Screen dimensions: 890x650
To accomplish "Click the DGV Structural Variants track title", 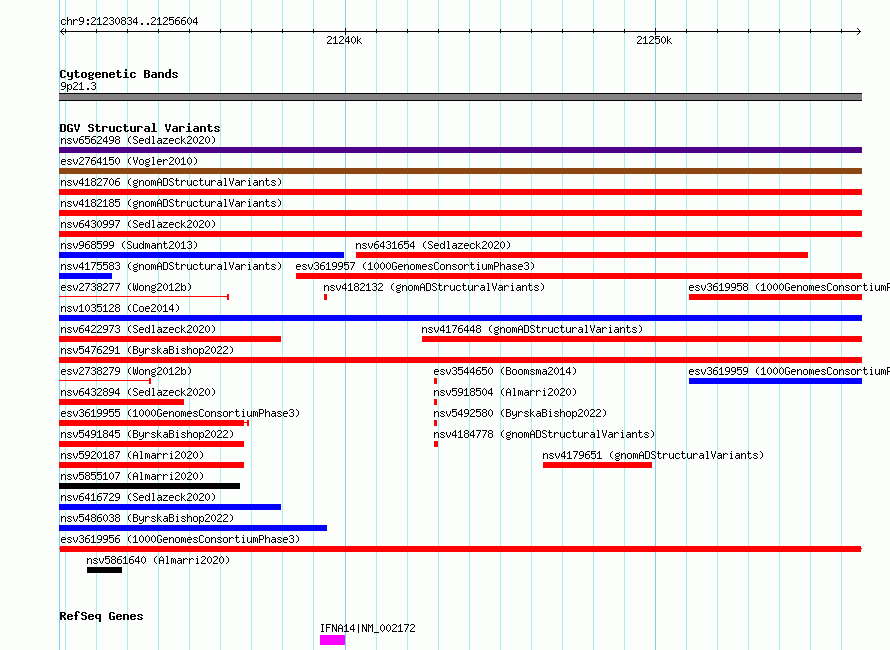I will click(140, 128).
